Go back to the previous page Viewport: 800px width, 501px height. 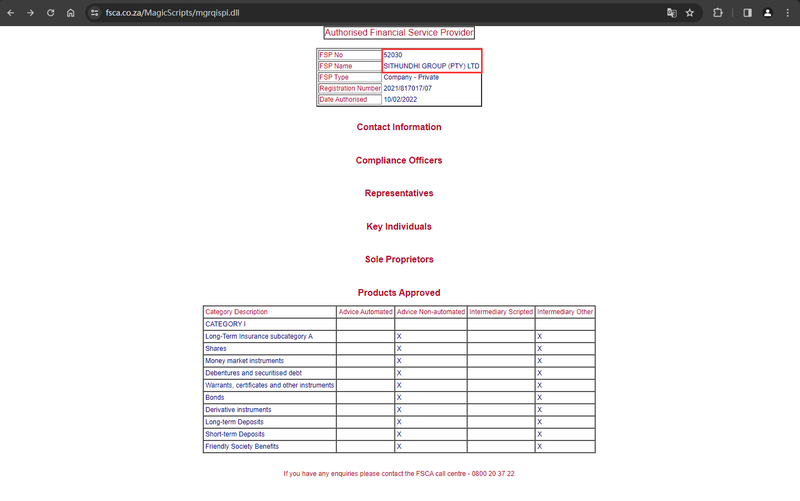point(11,13)
